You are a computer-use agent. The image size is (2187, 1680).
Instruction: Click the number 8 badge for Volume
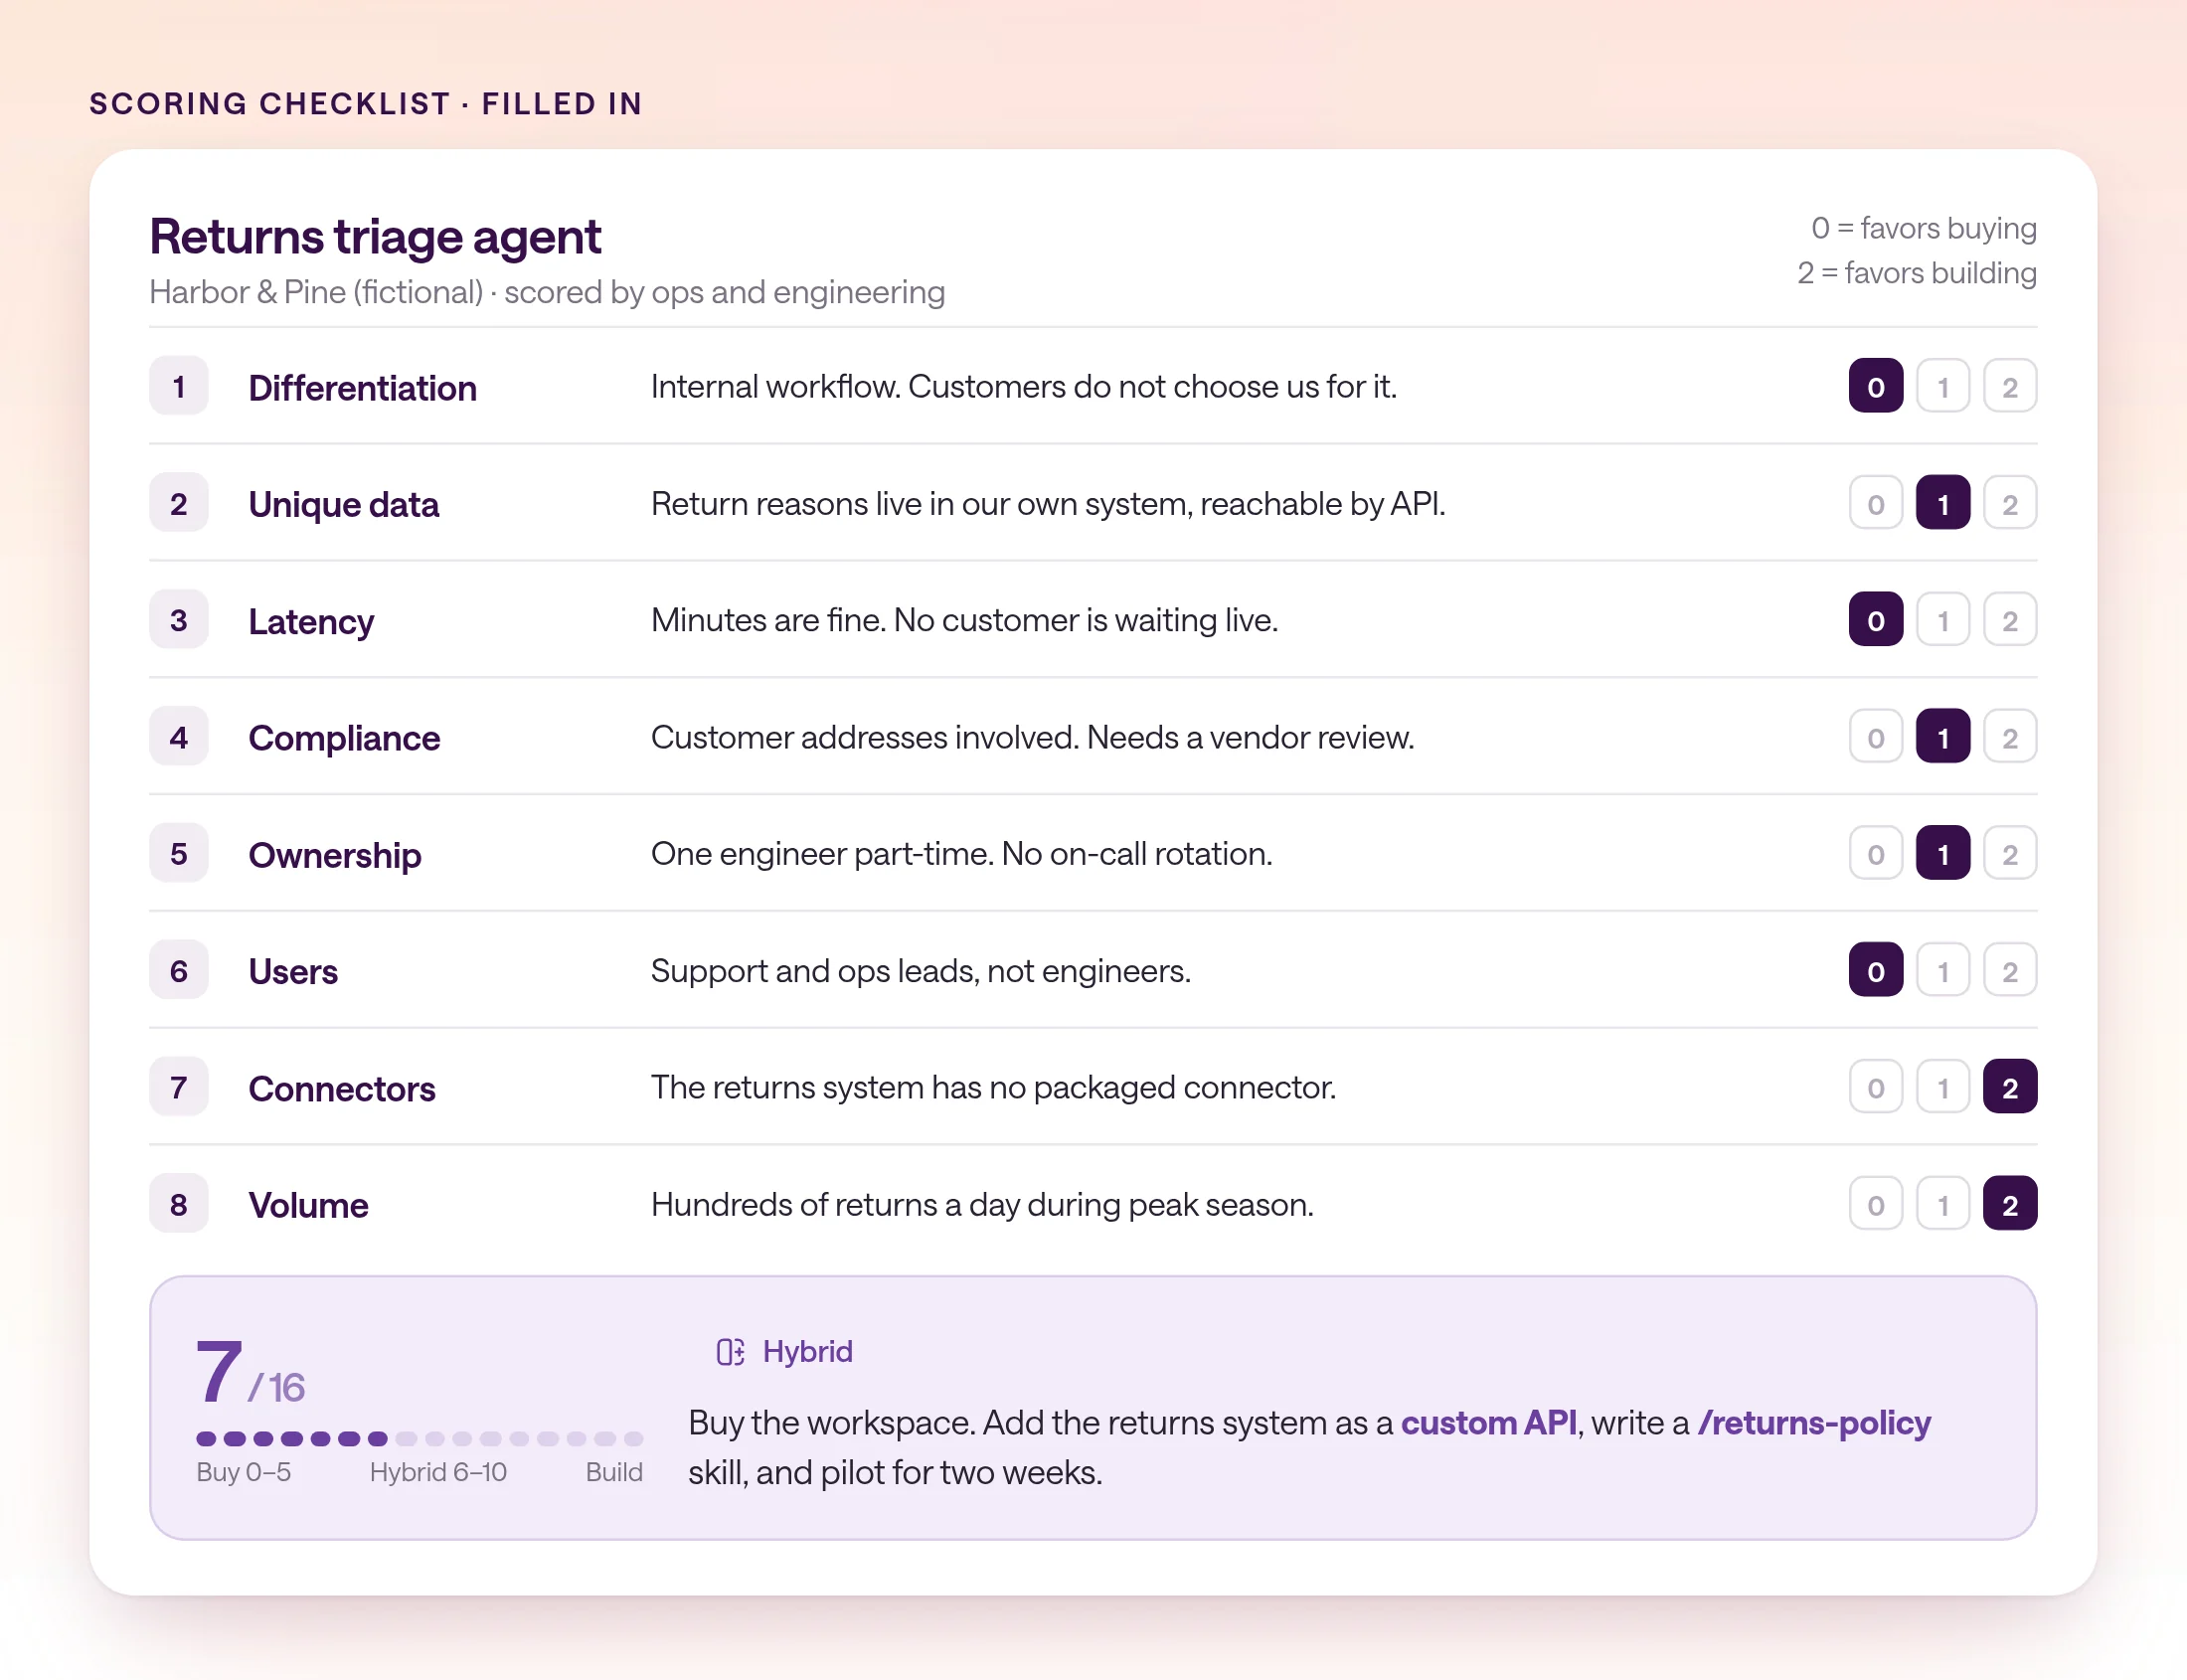[x=179, y=1204]
